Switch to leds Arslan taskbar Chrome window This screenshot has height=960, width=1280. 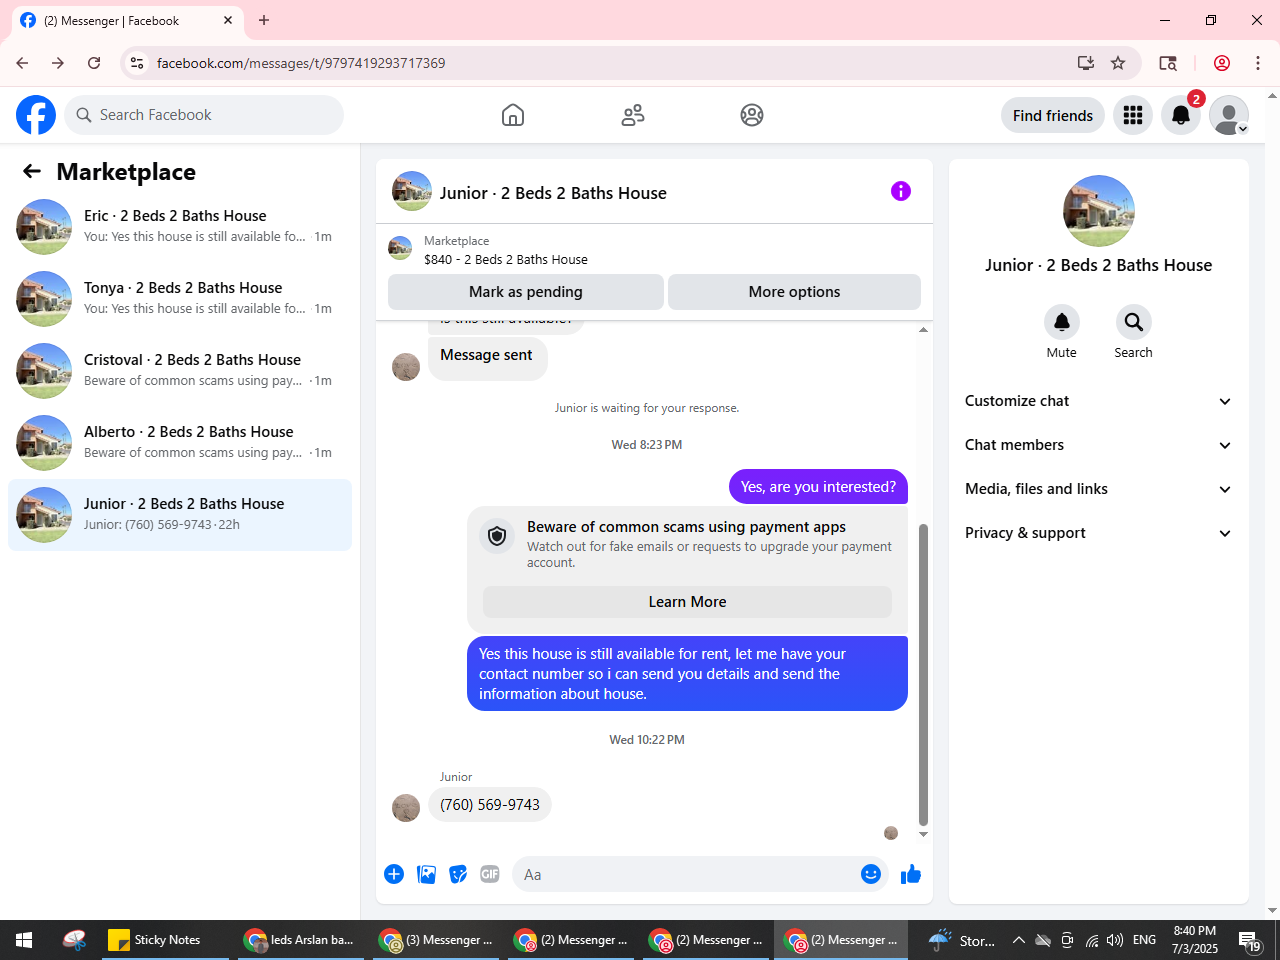[300, 940]
